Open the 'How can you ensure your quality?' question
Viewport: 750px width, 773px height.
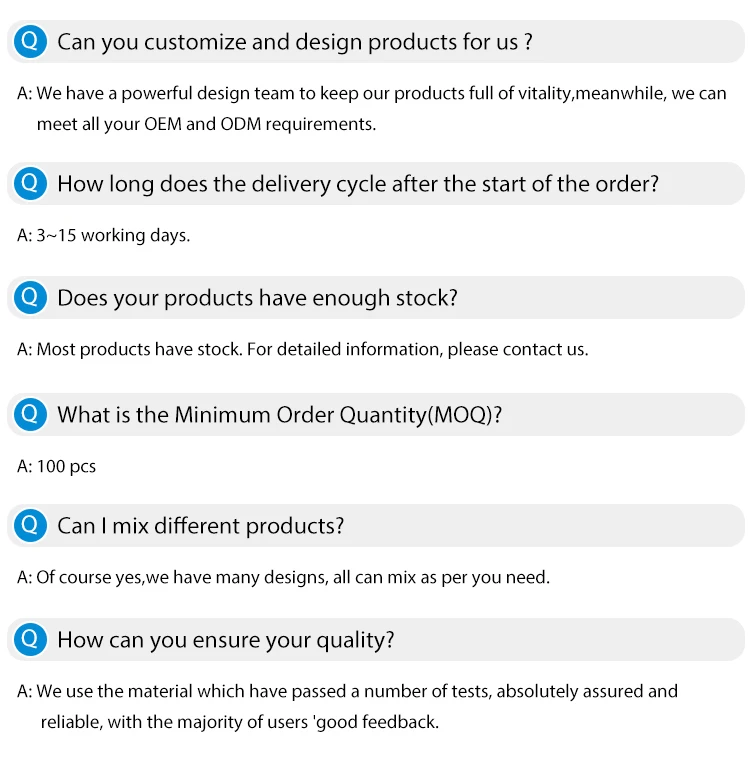pos(376,639)
